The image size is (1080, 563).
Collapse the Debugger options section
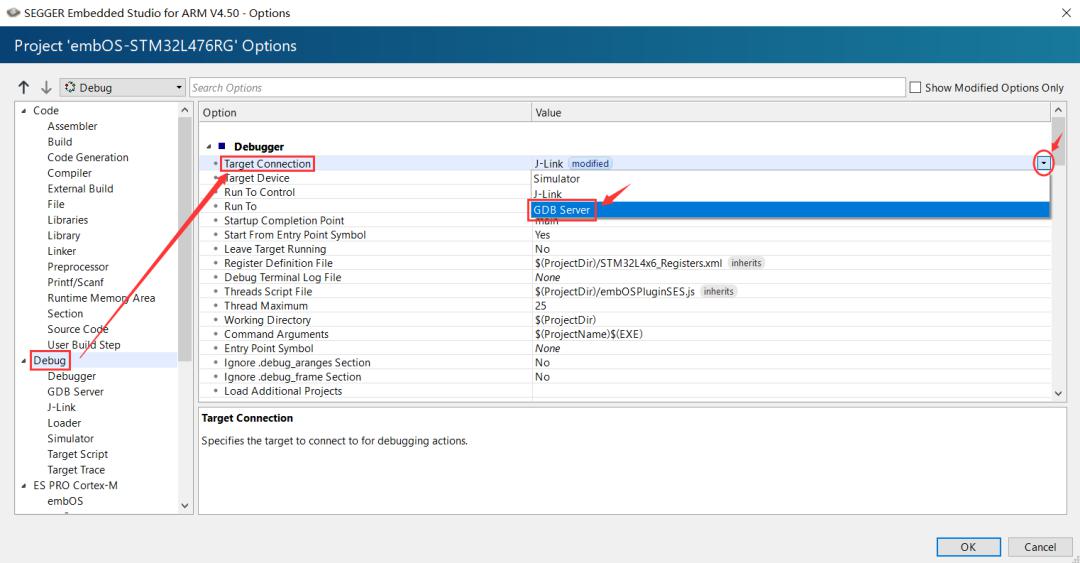tap(209, 147)
